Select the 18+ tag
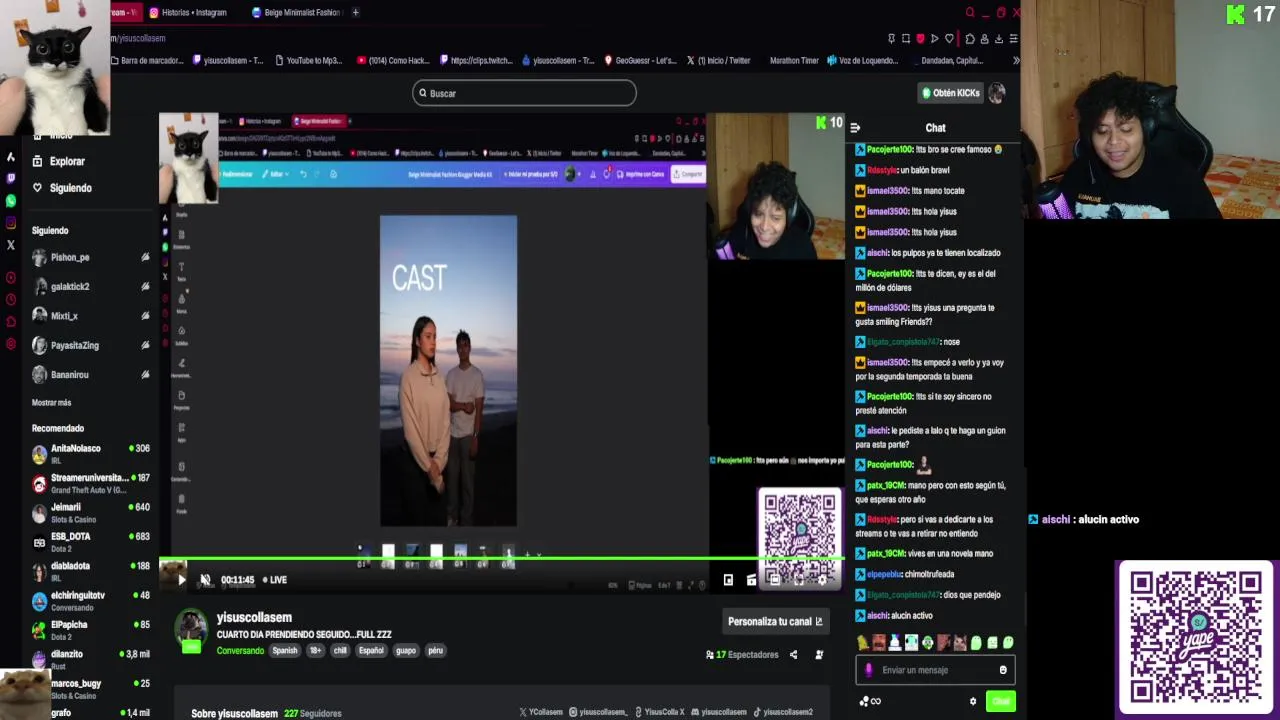 (x=315, y=651)
